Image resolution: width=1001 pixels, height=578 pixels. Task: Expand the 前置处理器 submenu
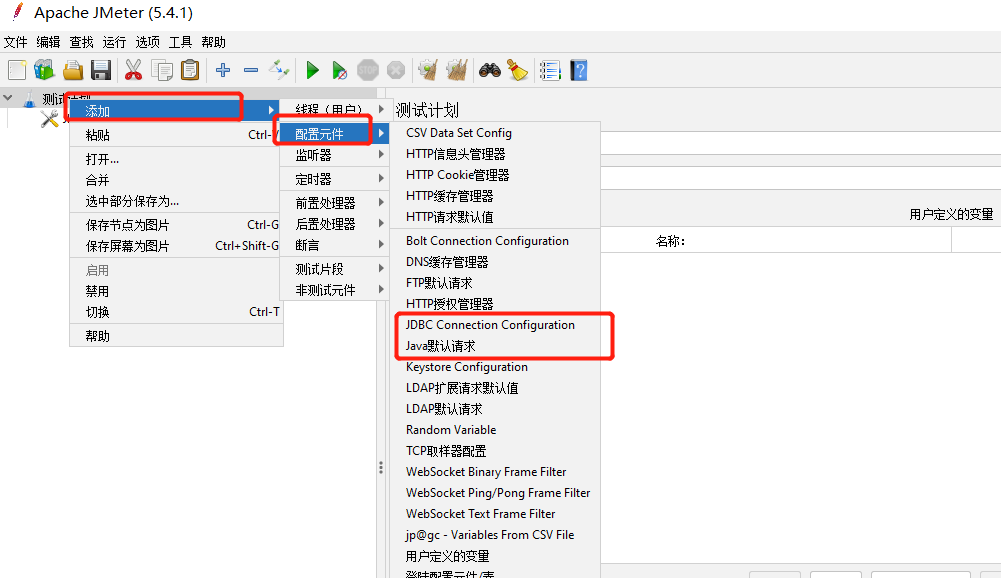pos(335,202)
